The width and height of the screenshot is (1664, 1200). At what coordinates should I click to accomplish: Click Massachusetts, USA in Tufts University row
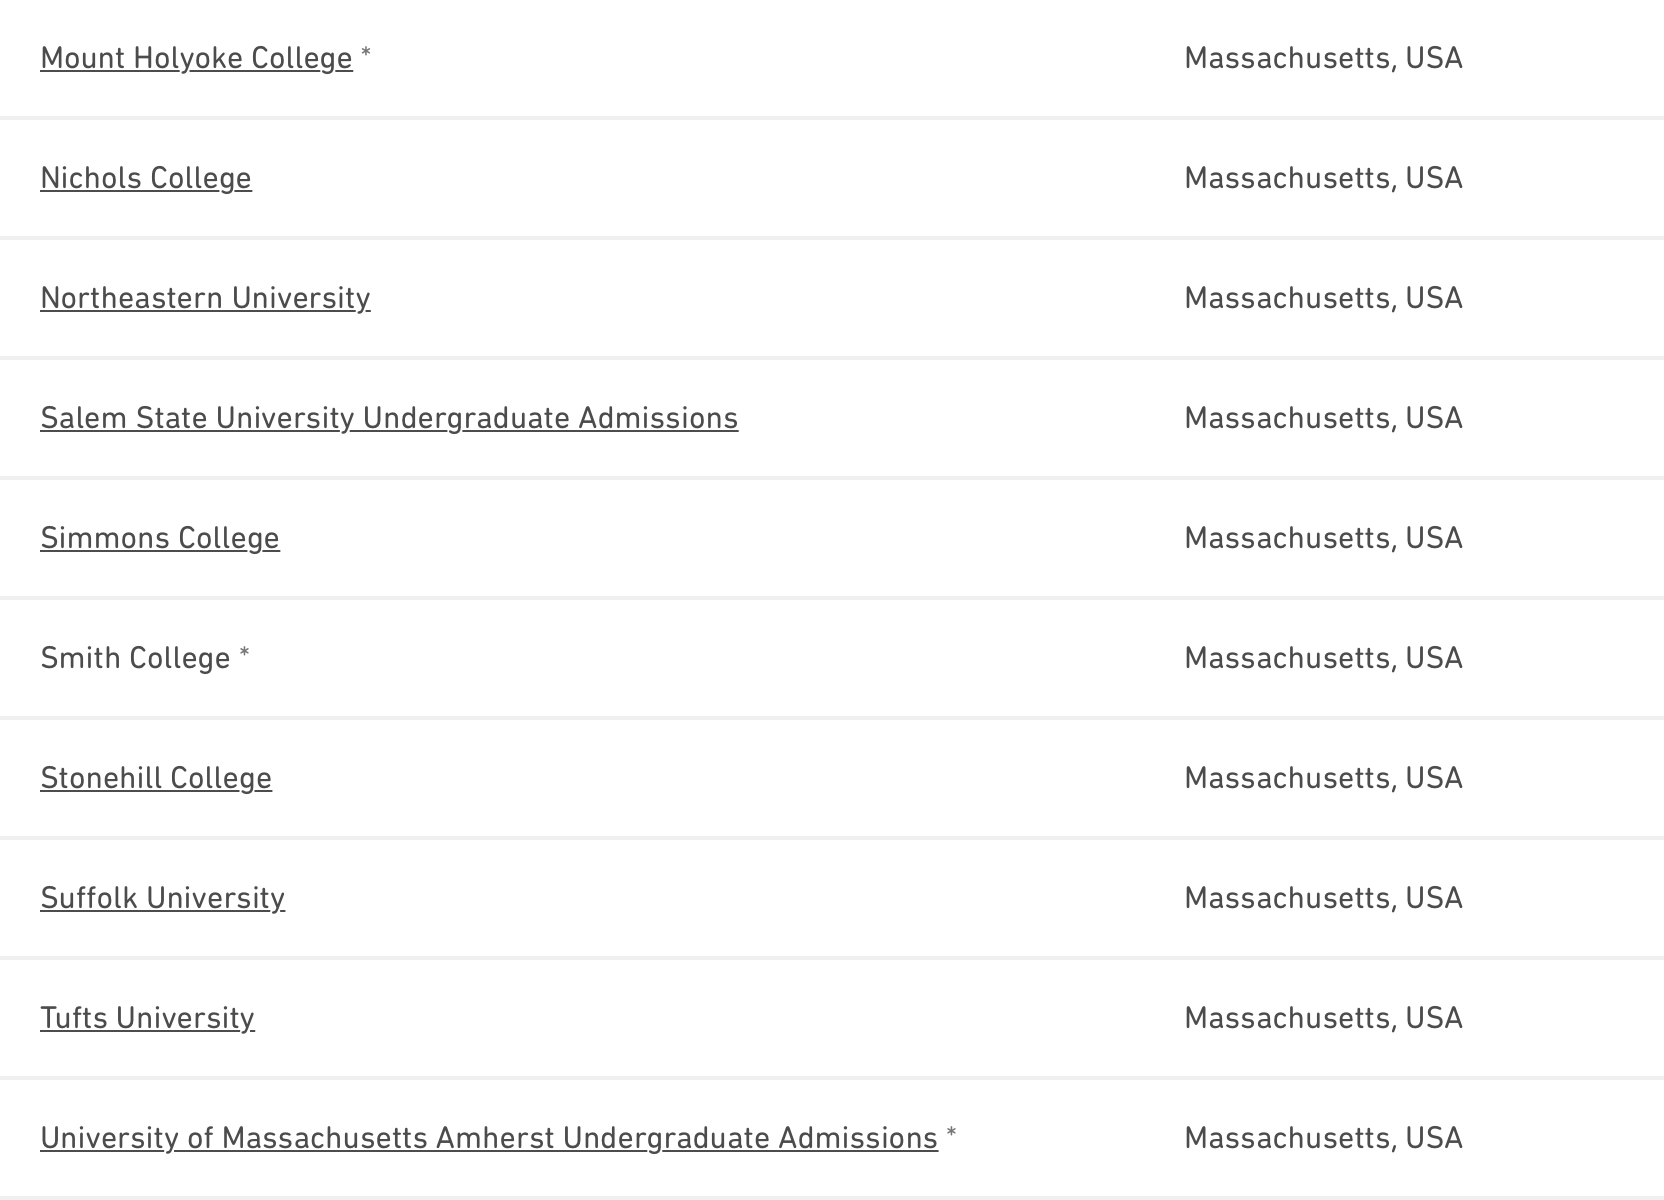coord(1323,1018)
